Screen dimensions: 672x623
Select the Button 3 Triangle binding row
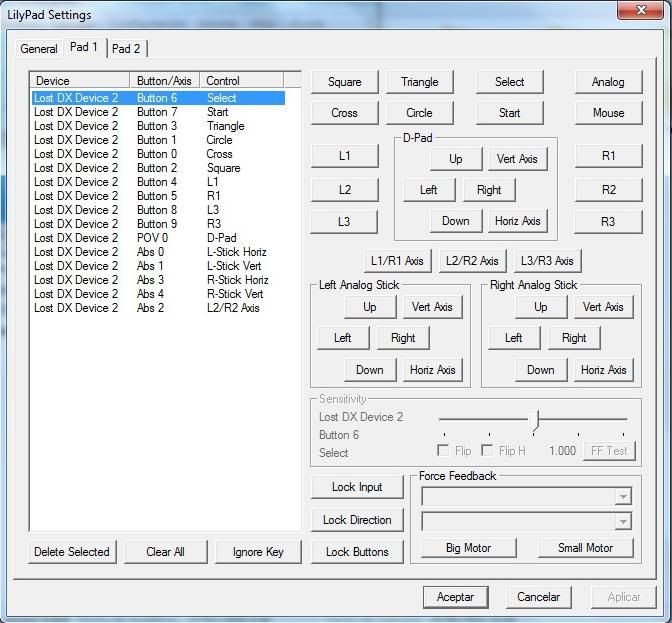(159, 126)
